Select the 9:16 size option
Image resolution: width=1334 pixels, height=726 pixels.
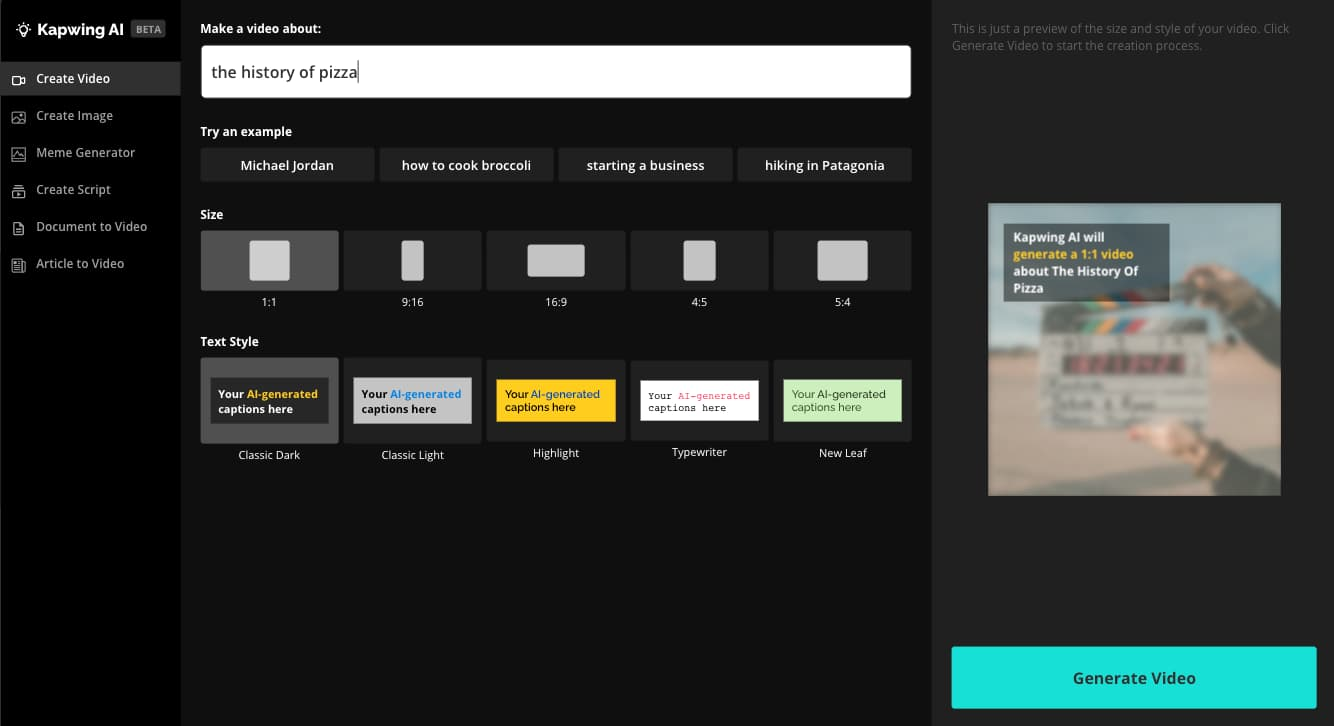pos(412,260)
